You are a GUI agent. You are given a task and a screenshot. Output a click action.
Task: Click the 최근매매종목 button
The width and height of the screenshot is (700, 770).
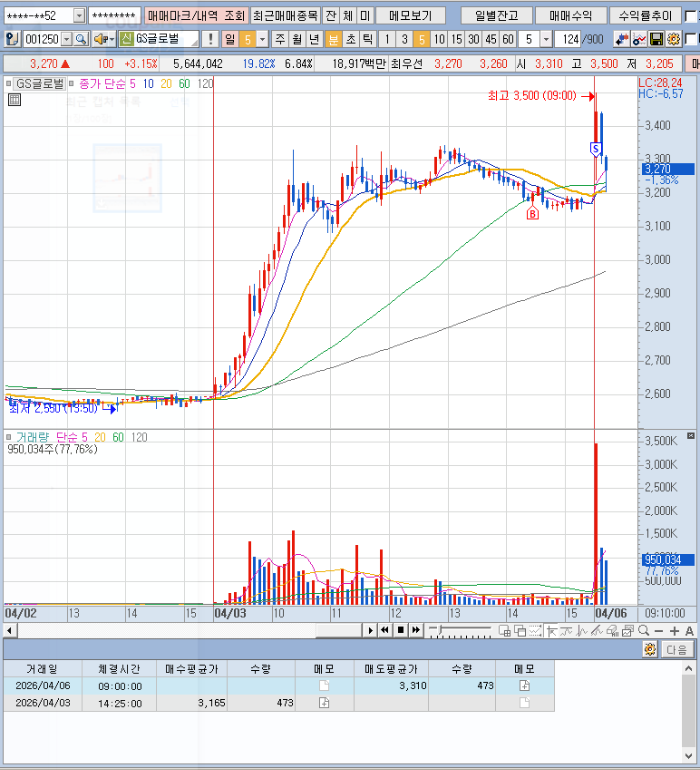tap(285, 16)
